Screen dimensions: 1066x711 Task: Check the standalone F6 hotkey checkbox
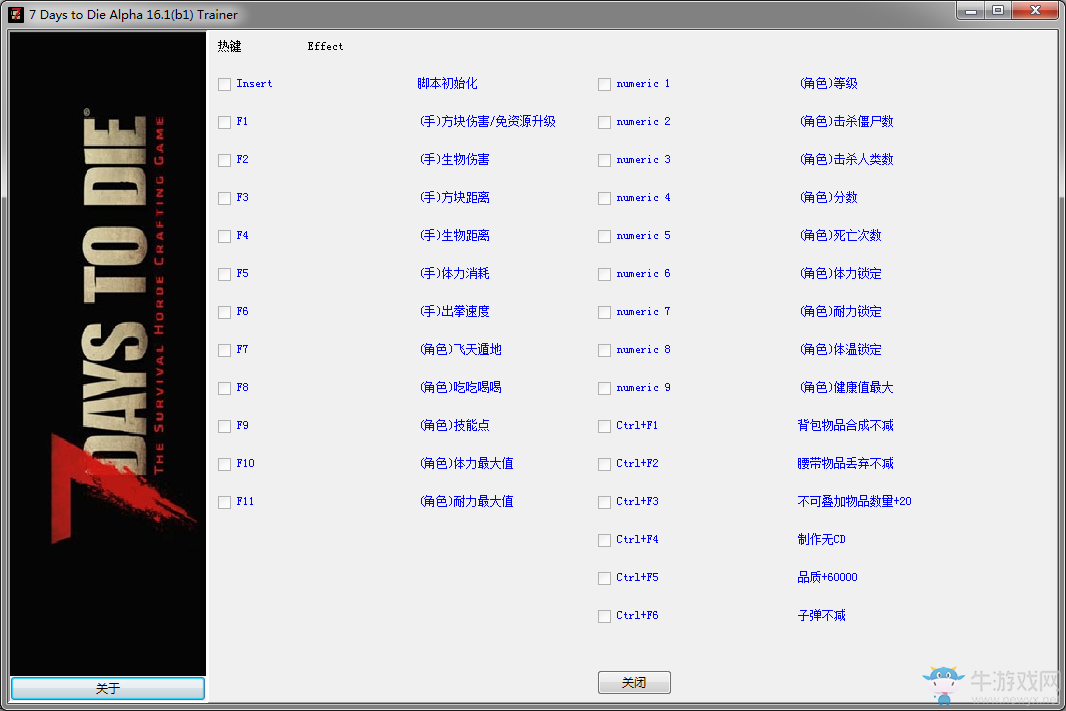tap(224, 313)
